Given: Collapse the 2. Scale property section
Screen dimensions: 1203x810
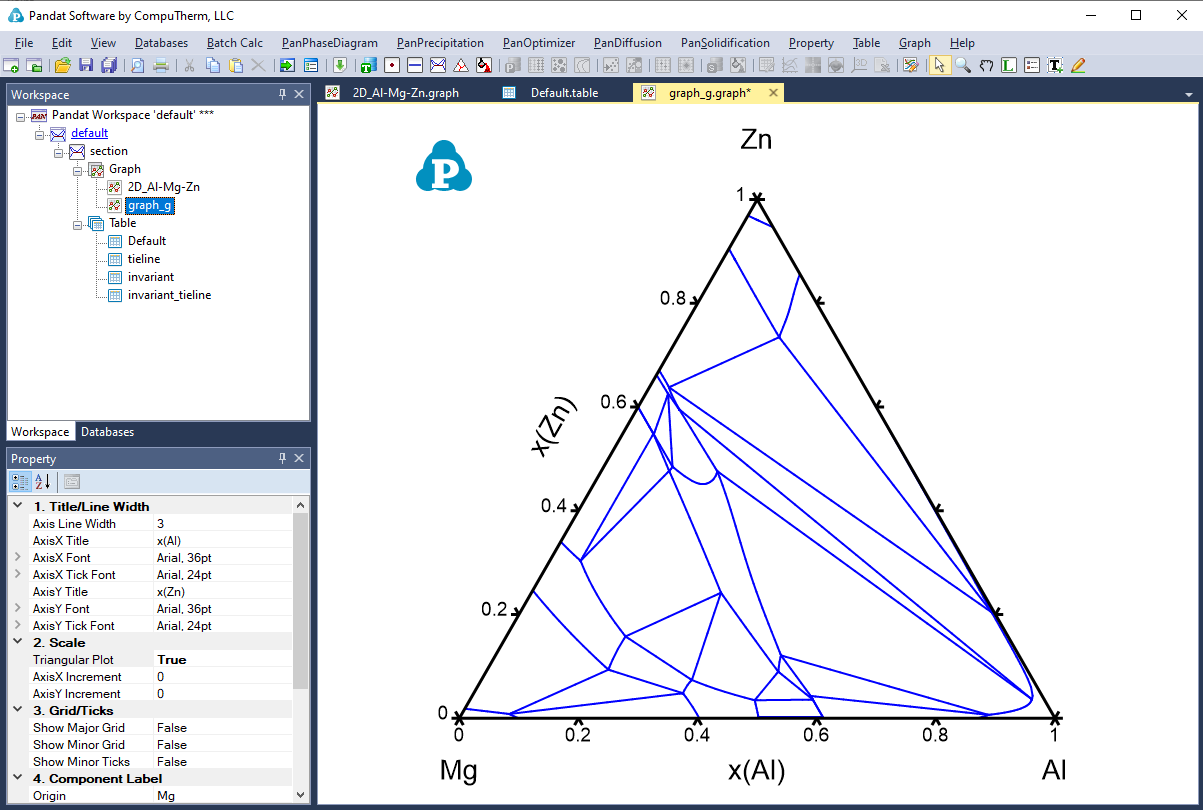Looking at the screenshot, I should [x=18, y=643].
